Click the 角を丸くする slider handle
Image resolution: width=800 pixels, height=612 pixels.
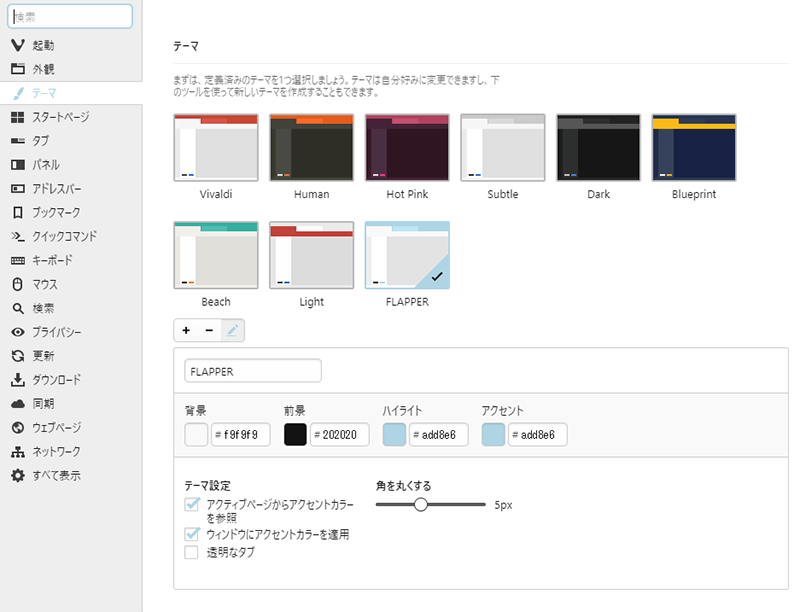pyautogui.click(x=420, y=505)
